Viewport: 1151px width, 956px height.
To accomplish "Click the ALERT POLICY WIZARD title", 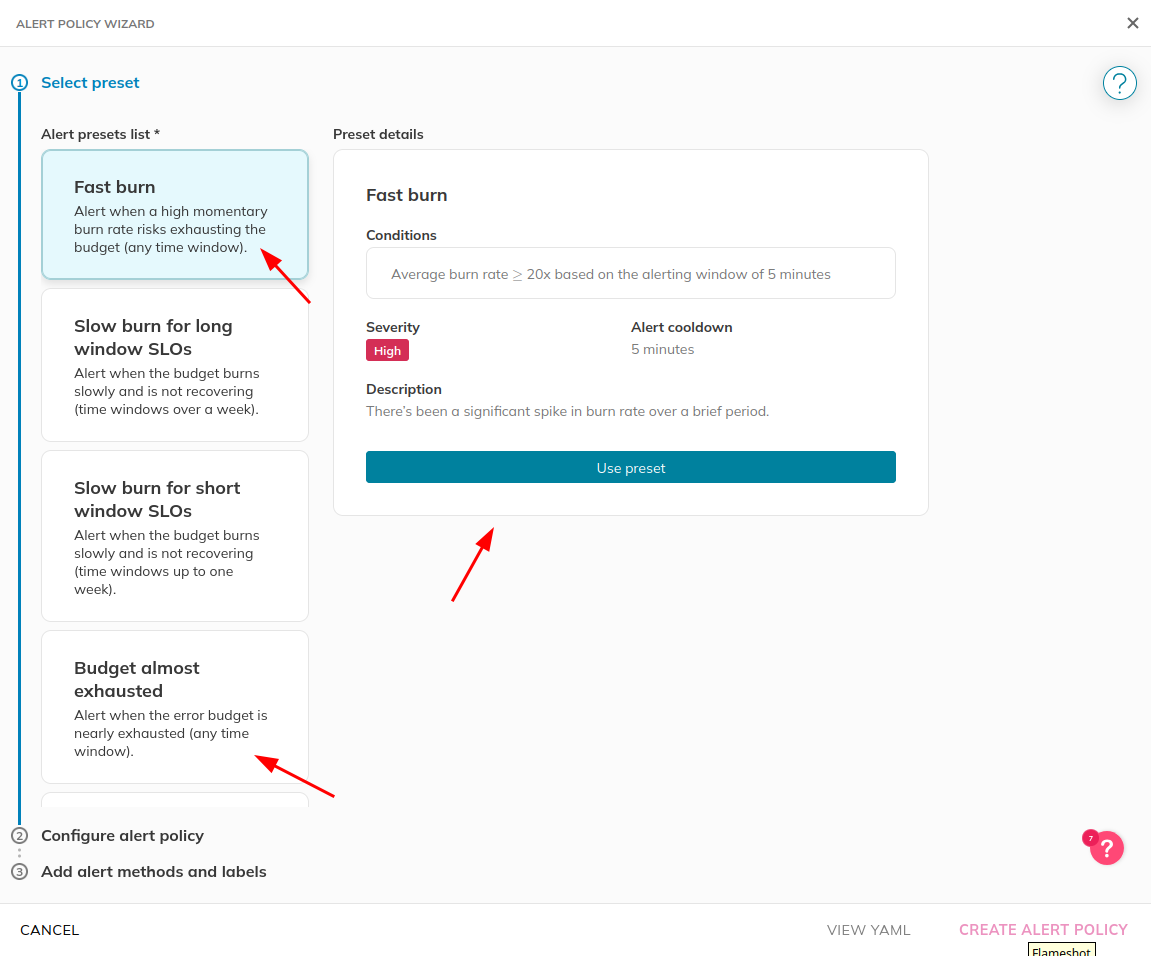I will 85,23.
